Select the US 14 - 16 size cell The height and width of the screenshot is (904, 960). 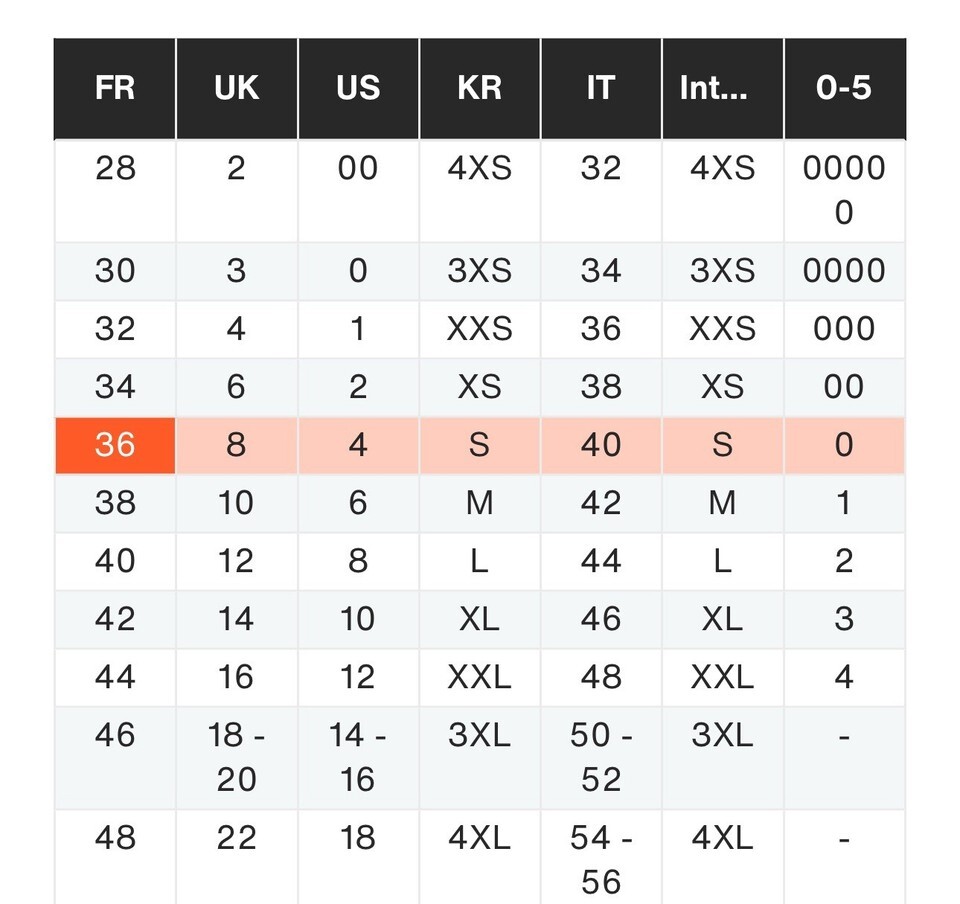pyautogui.click(x=358, y=757)
